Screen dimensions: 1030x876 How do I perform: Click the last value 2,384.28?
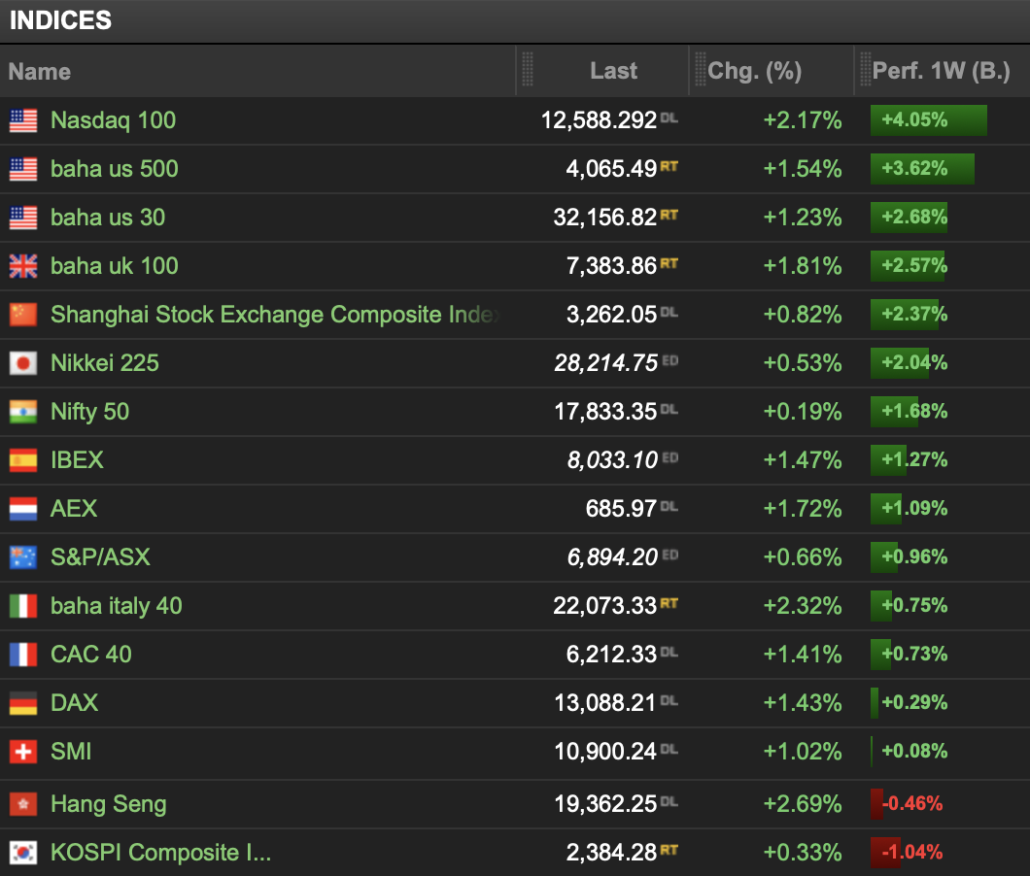tap(612, 853)
